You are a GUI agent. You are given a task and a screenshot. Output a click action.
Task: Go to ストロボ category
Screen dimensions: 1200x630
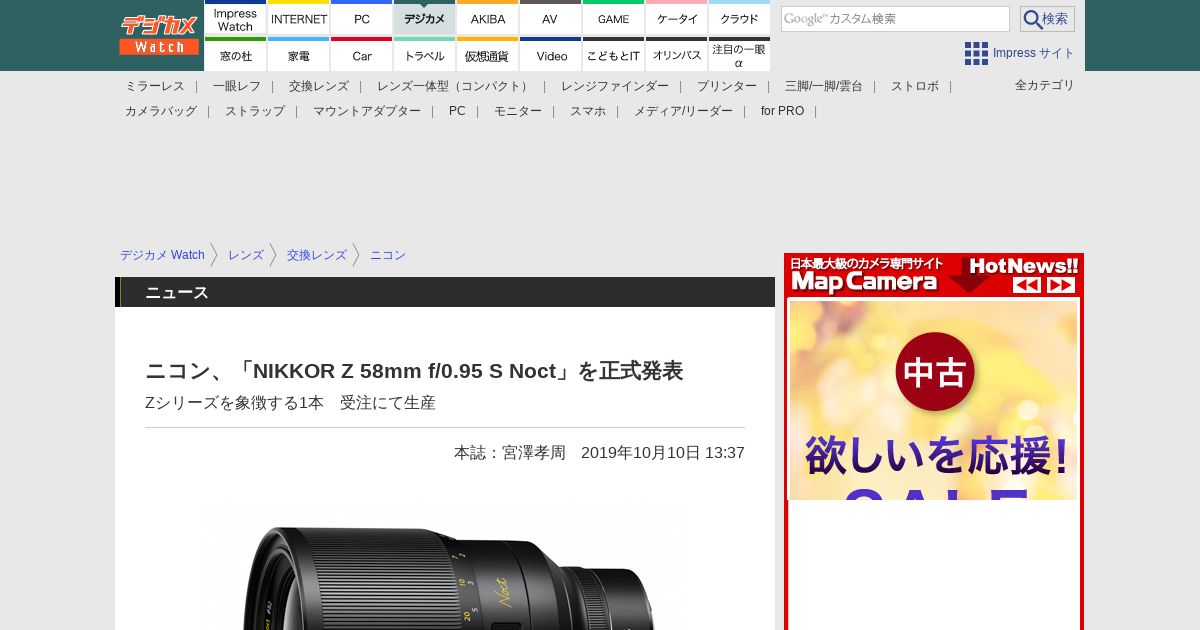pos(915,86)
